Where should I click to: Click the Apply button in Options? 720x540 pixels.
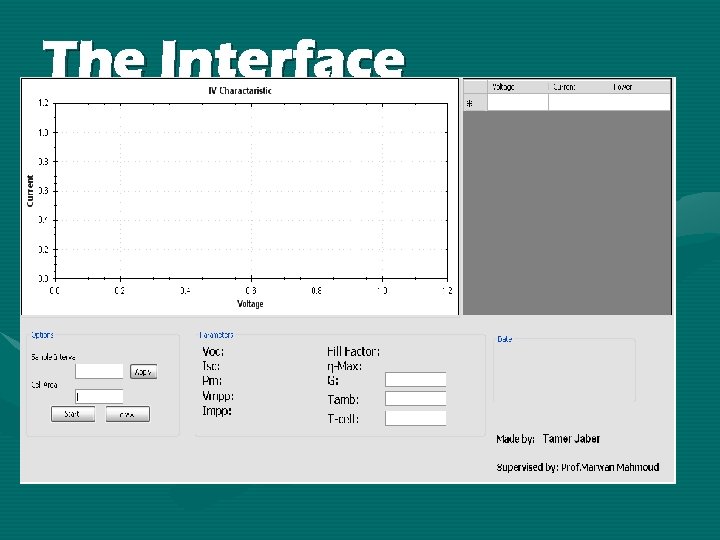pyautogui.click(x=144, y=371)
